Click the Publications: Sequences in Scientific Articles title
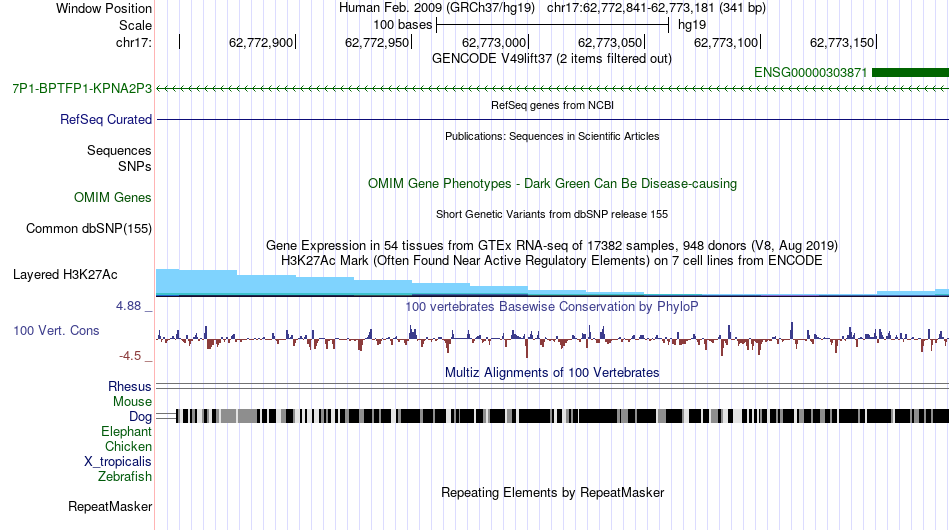The image size is (950, 530). (x=552, y=136)
